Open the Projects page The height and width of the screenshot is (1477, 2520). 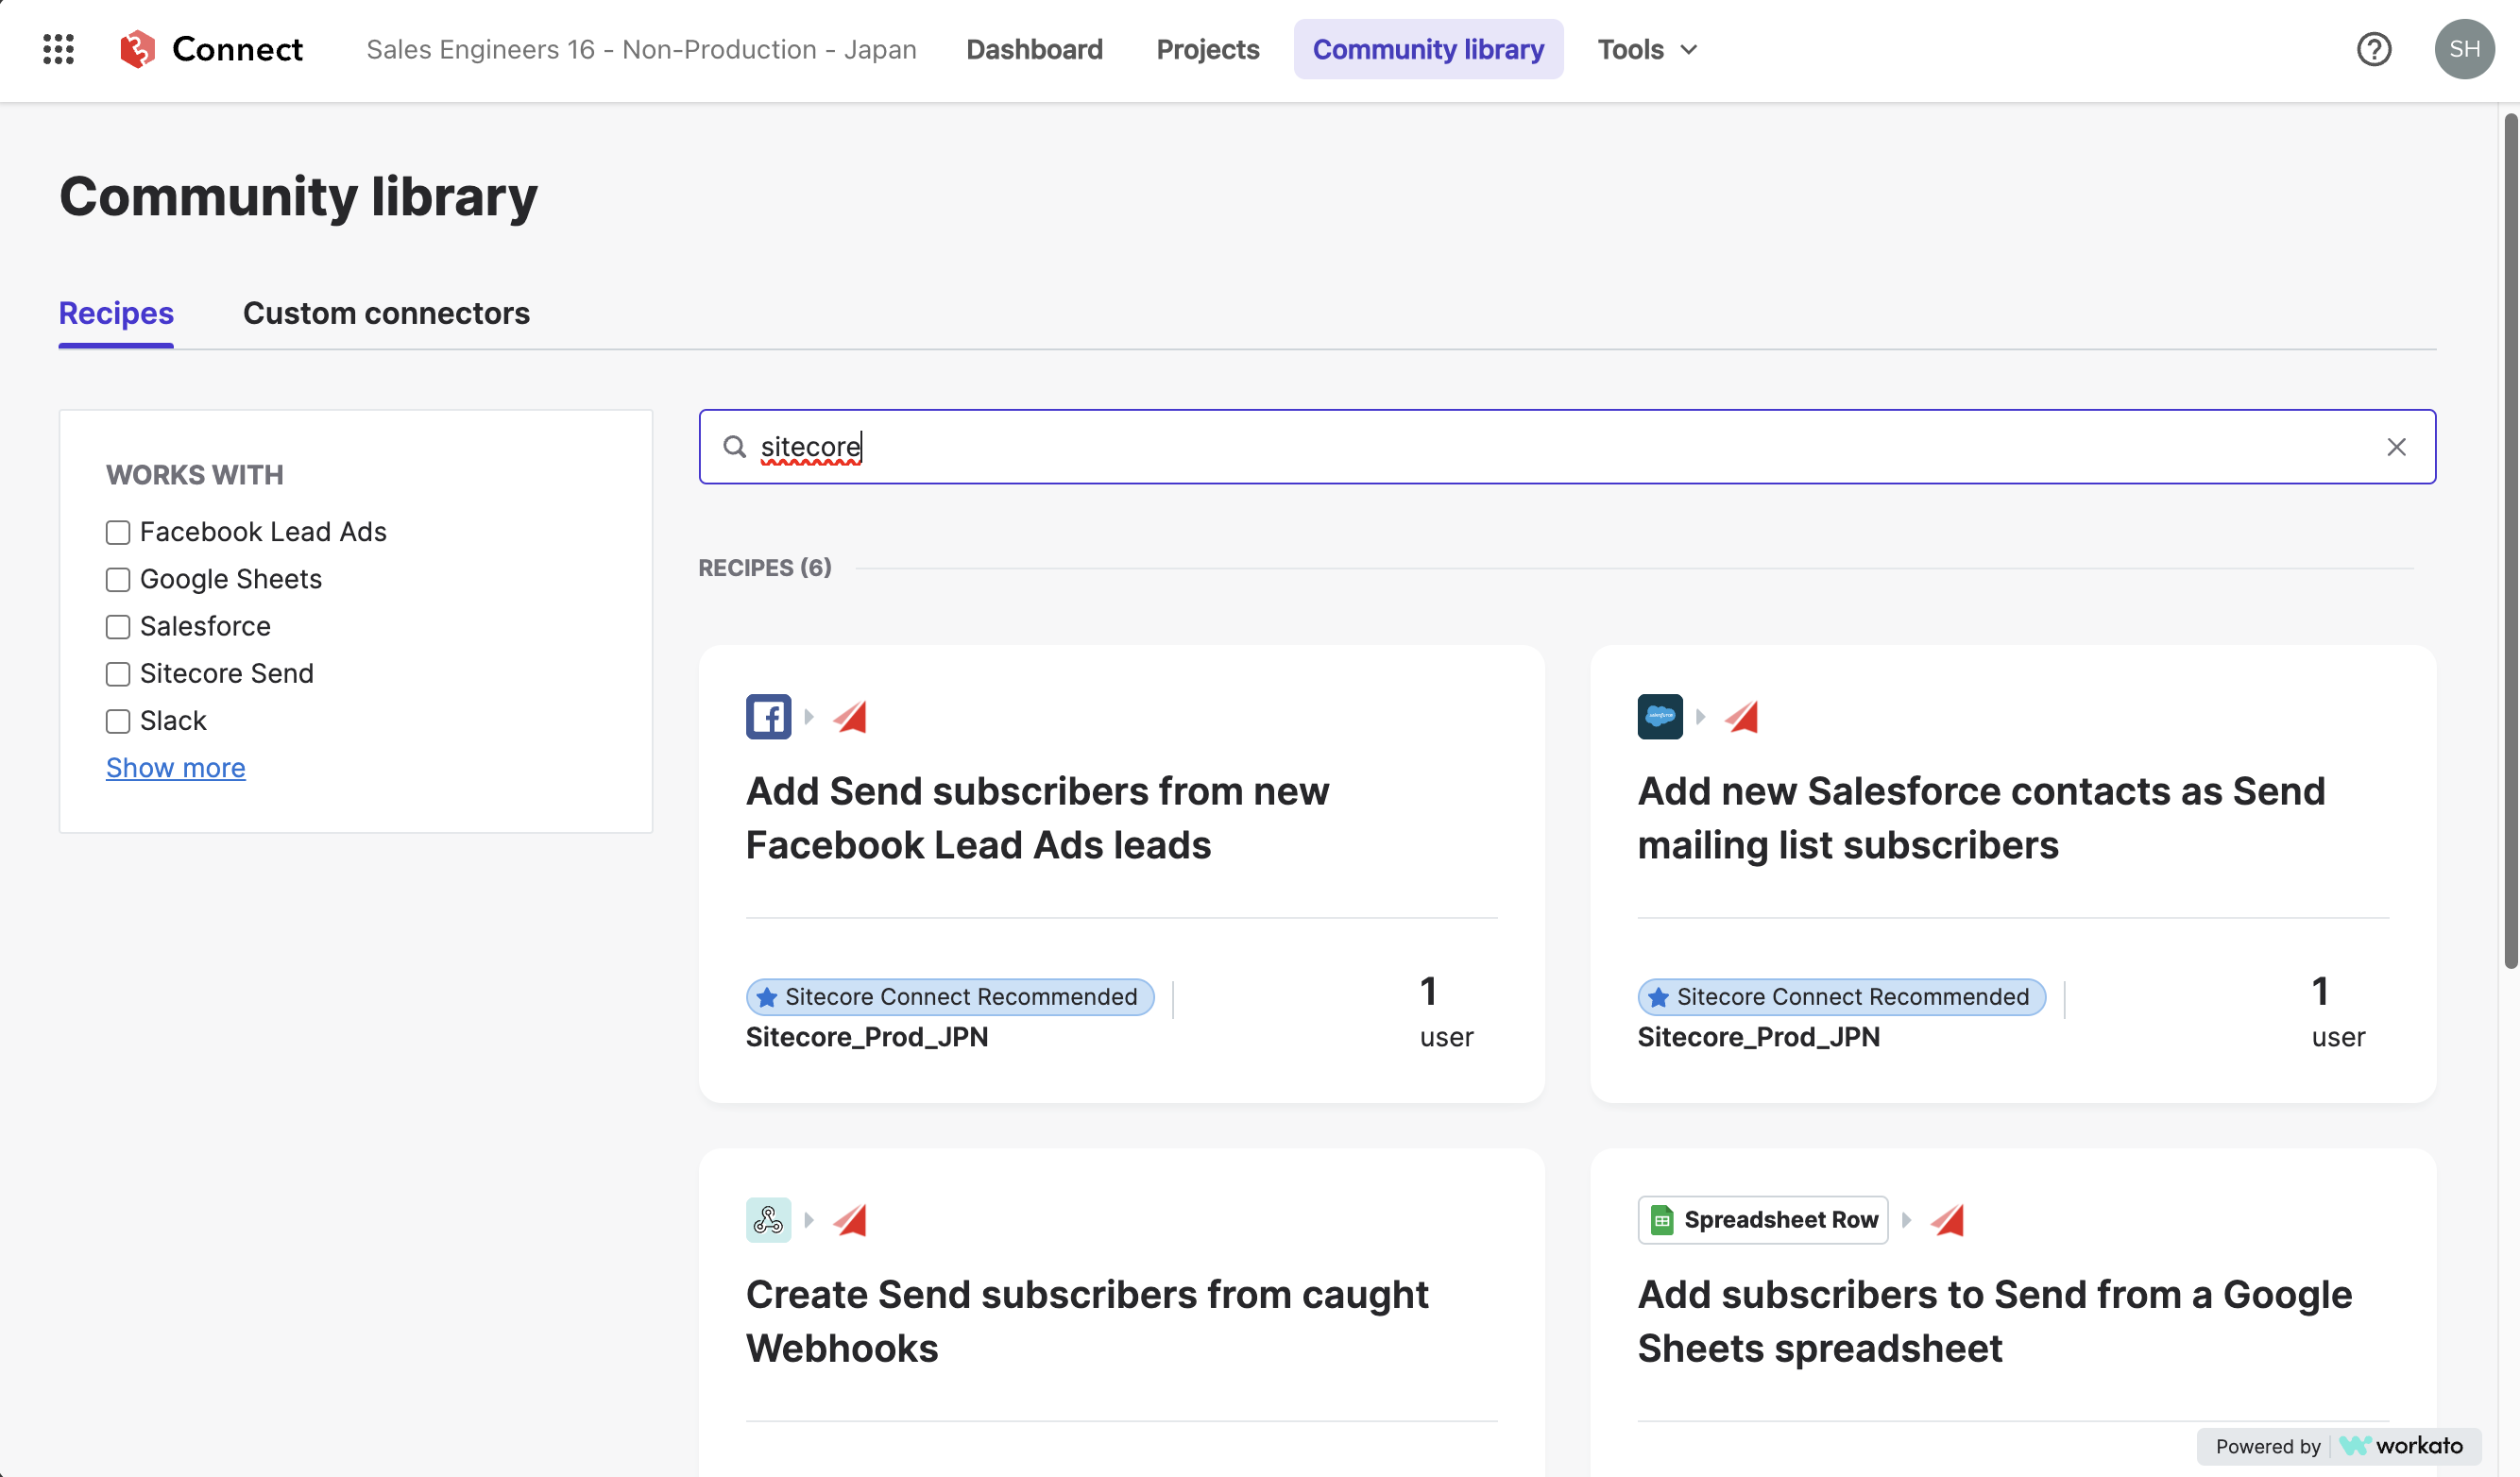point(1208,49)
